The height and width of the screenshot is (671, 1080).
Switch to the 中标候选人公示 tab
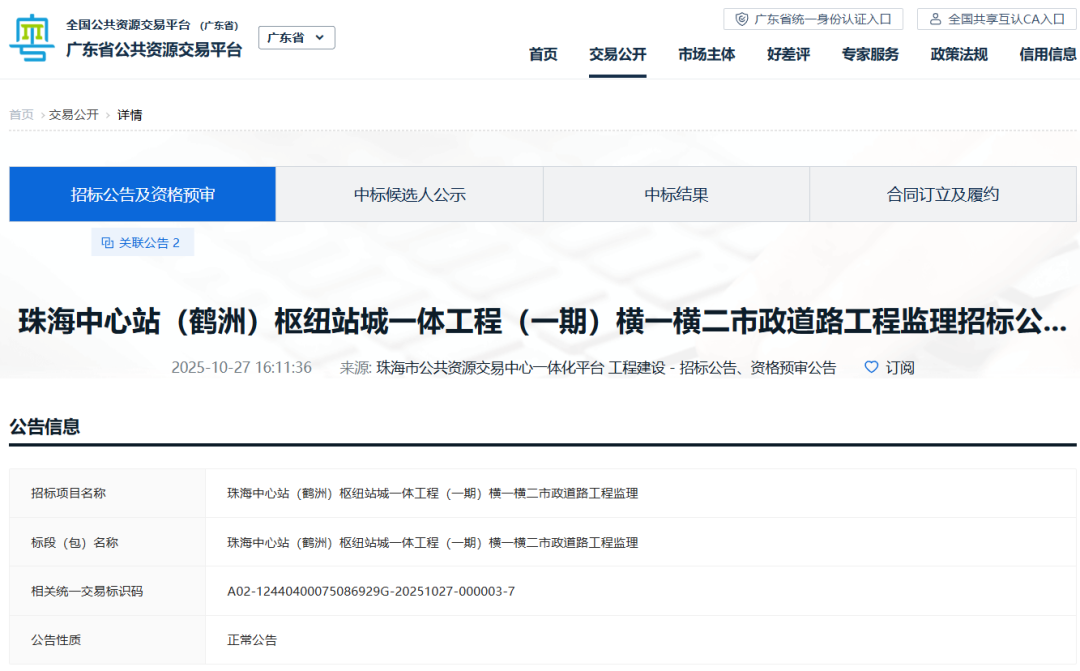(x=410, y=194)
